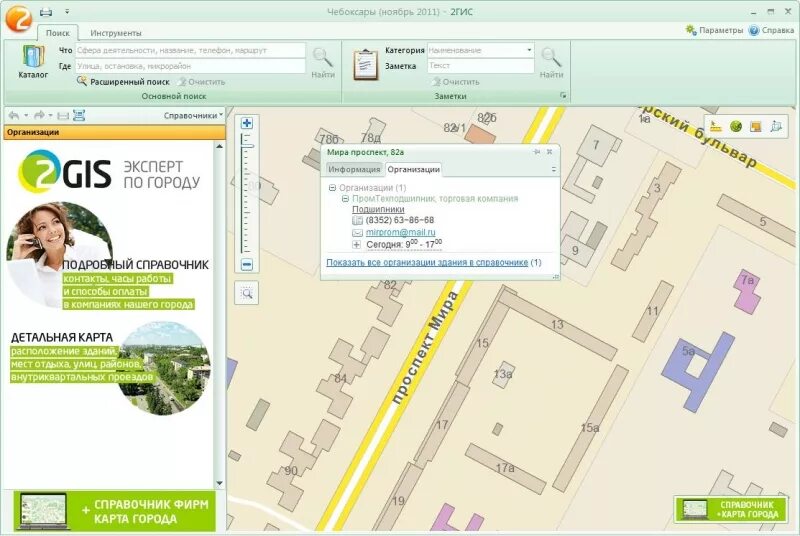Click Очистить in Заметки group

[456, 82]
